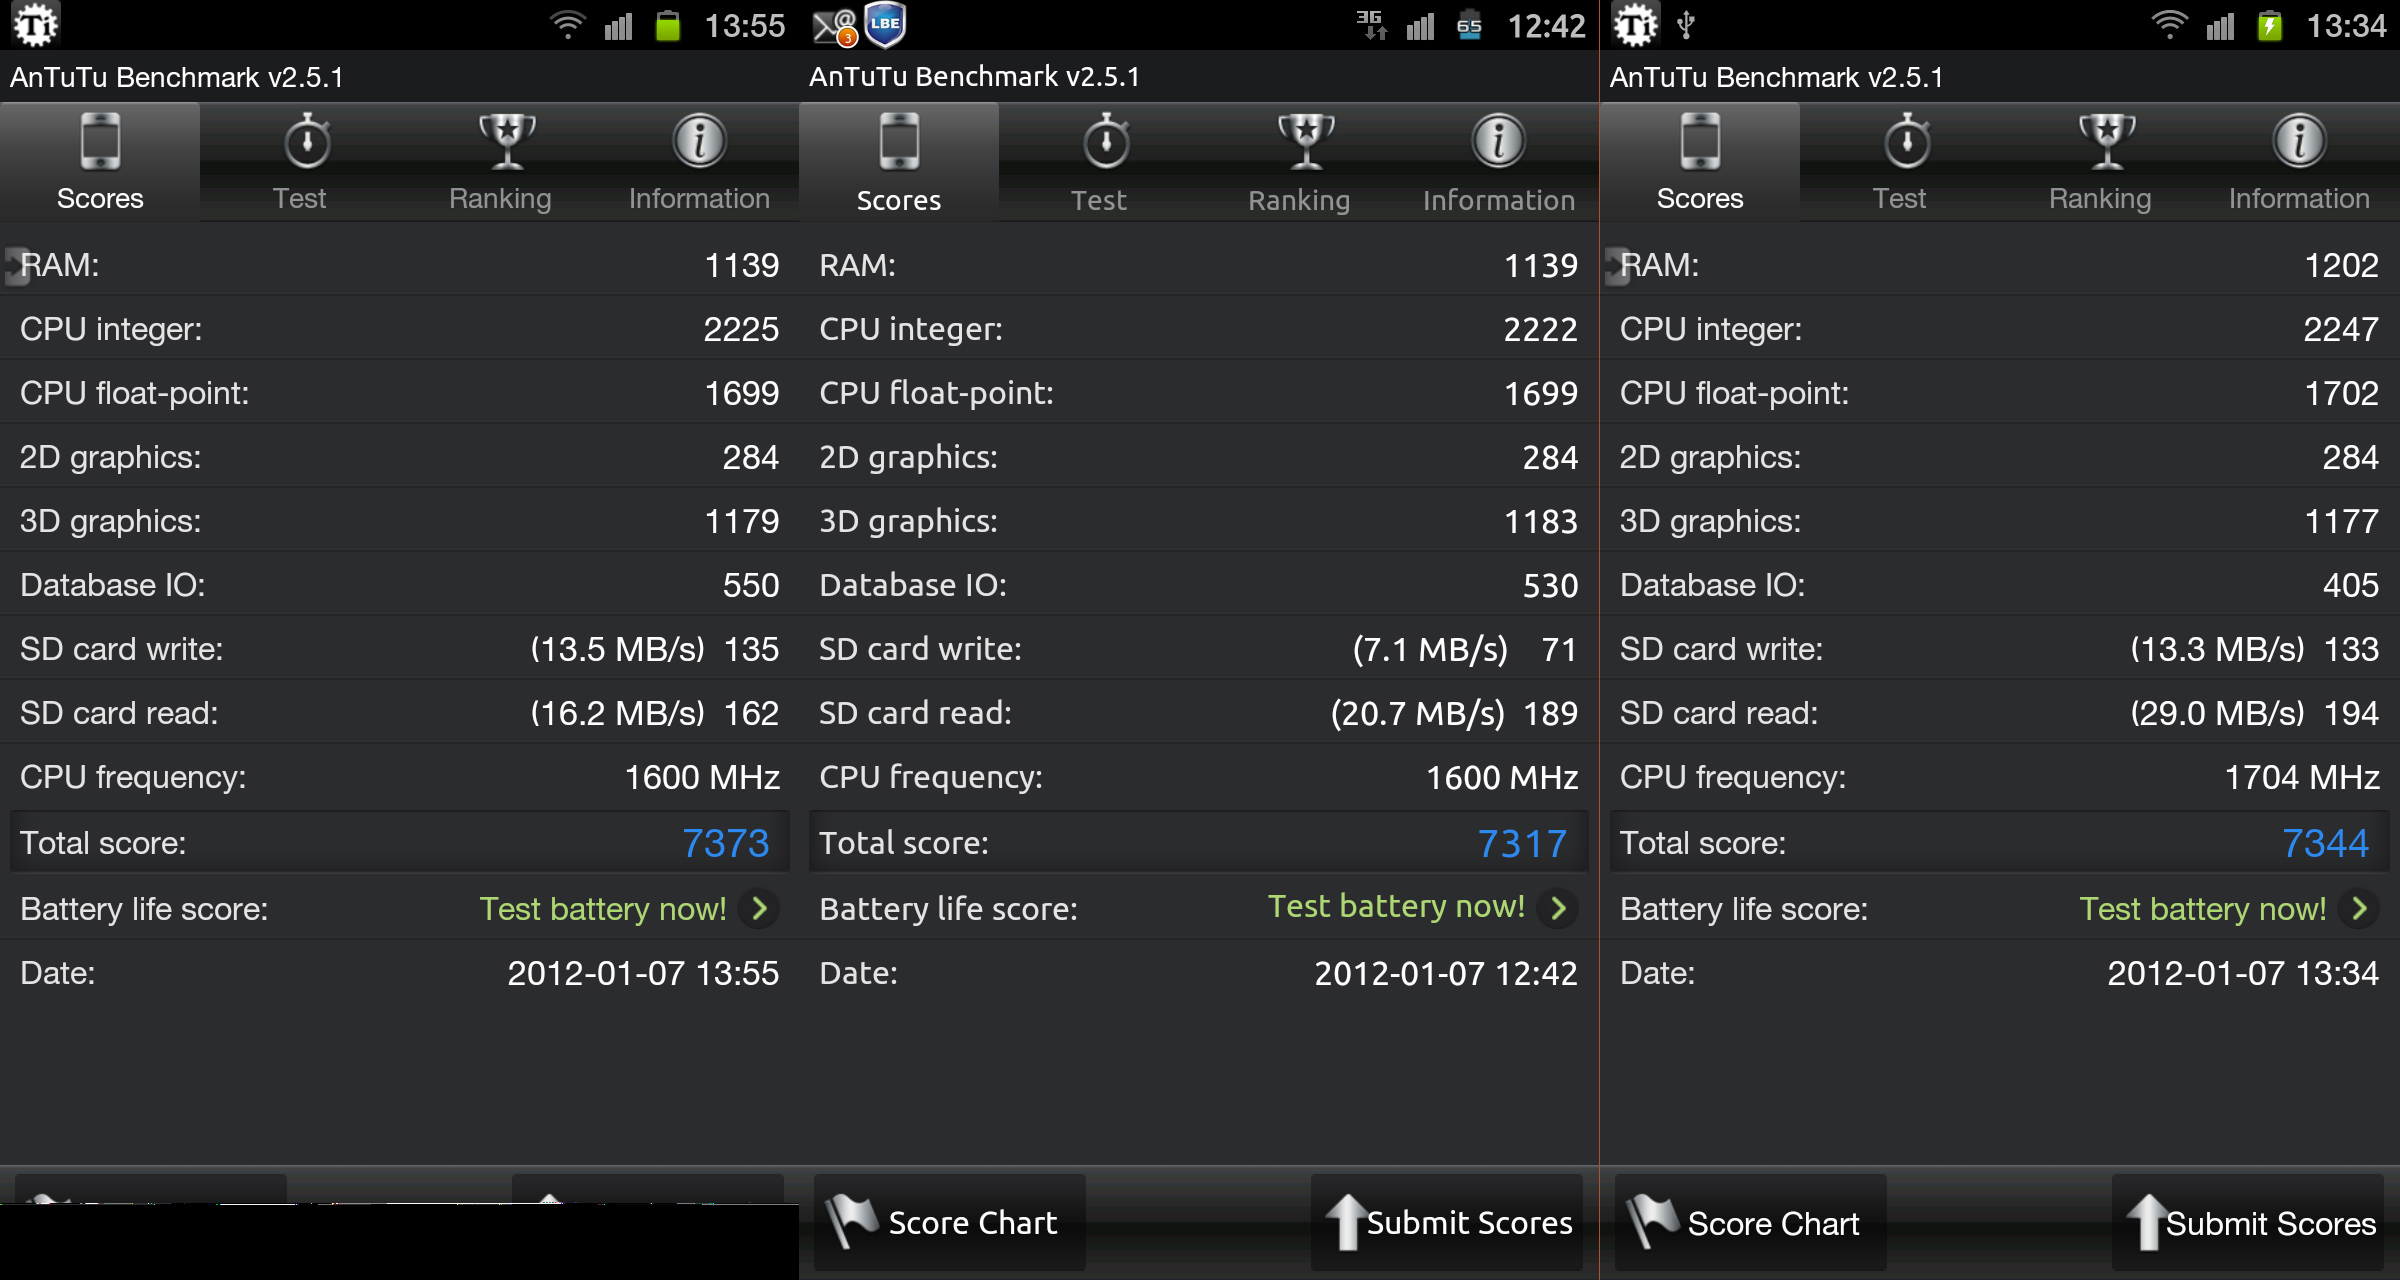Open the Information tab in the 12:42 screen
The width and height of the screenshot is (2400, 1280).
coord(1499,162)
